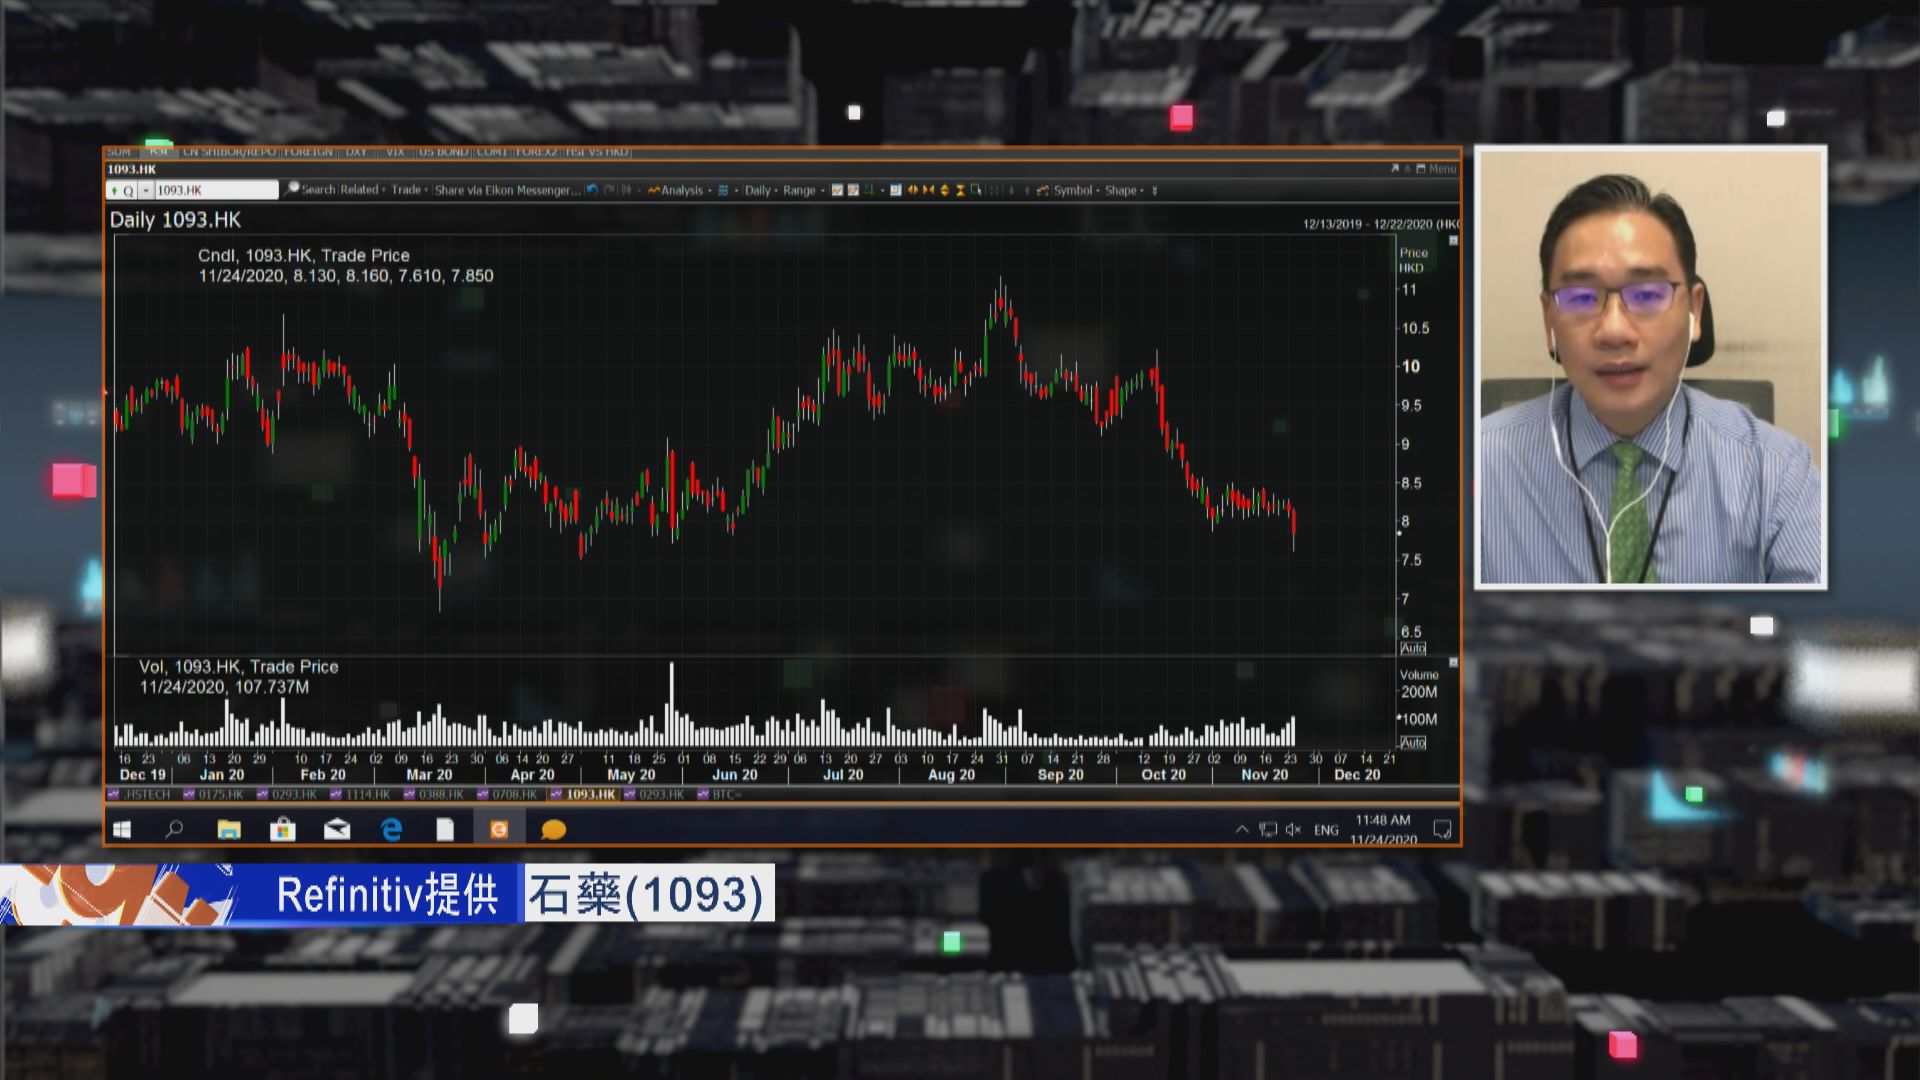Toggle the crosshair cursor tool
The image size is (1920, 1080).
pos(995,190)
